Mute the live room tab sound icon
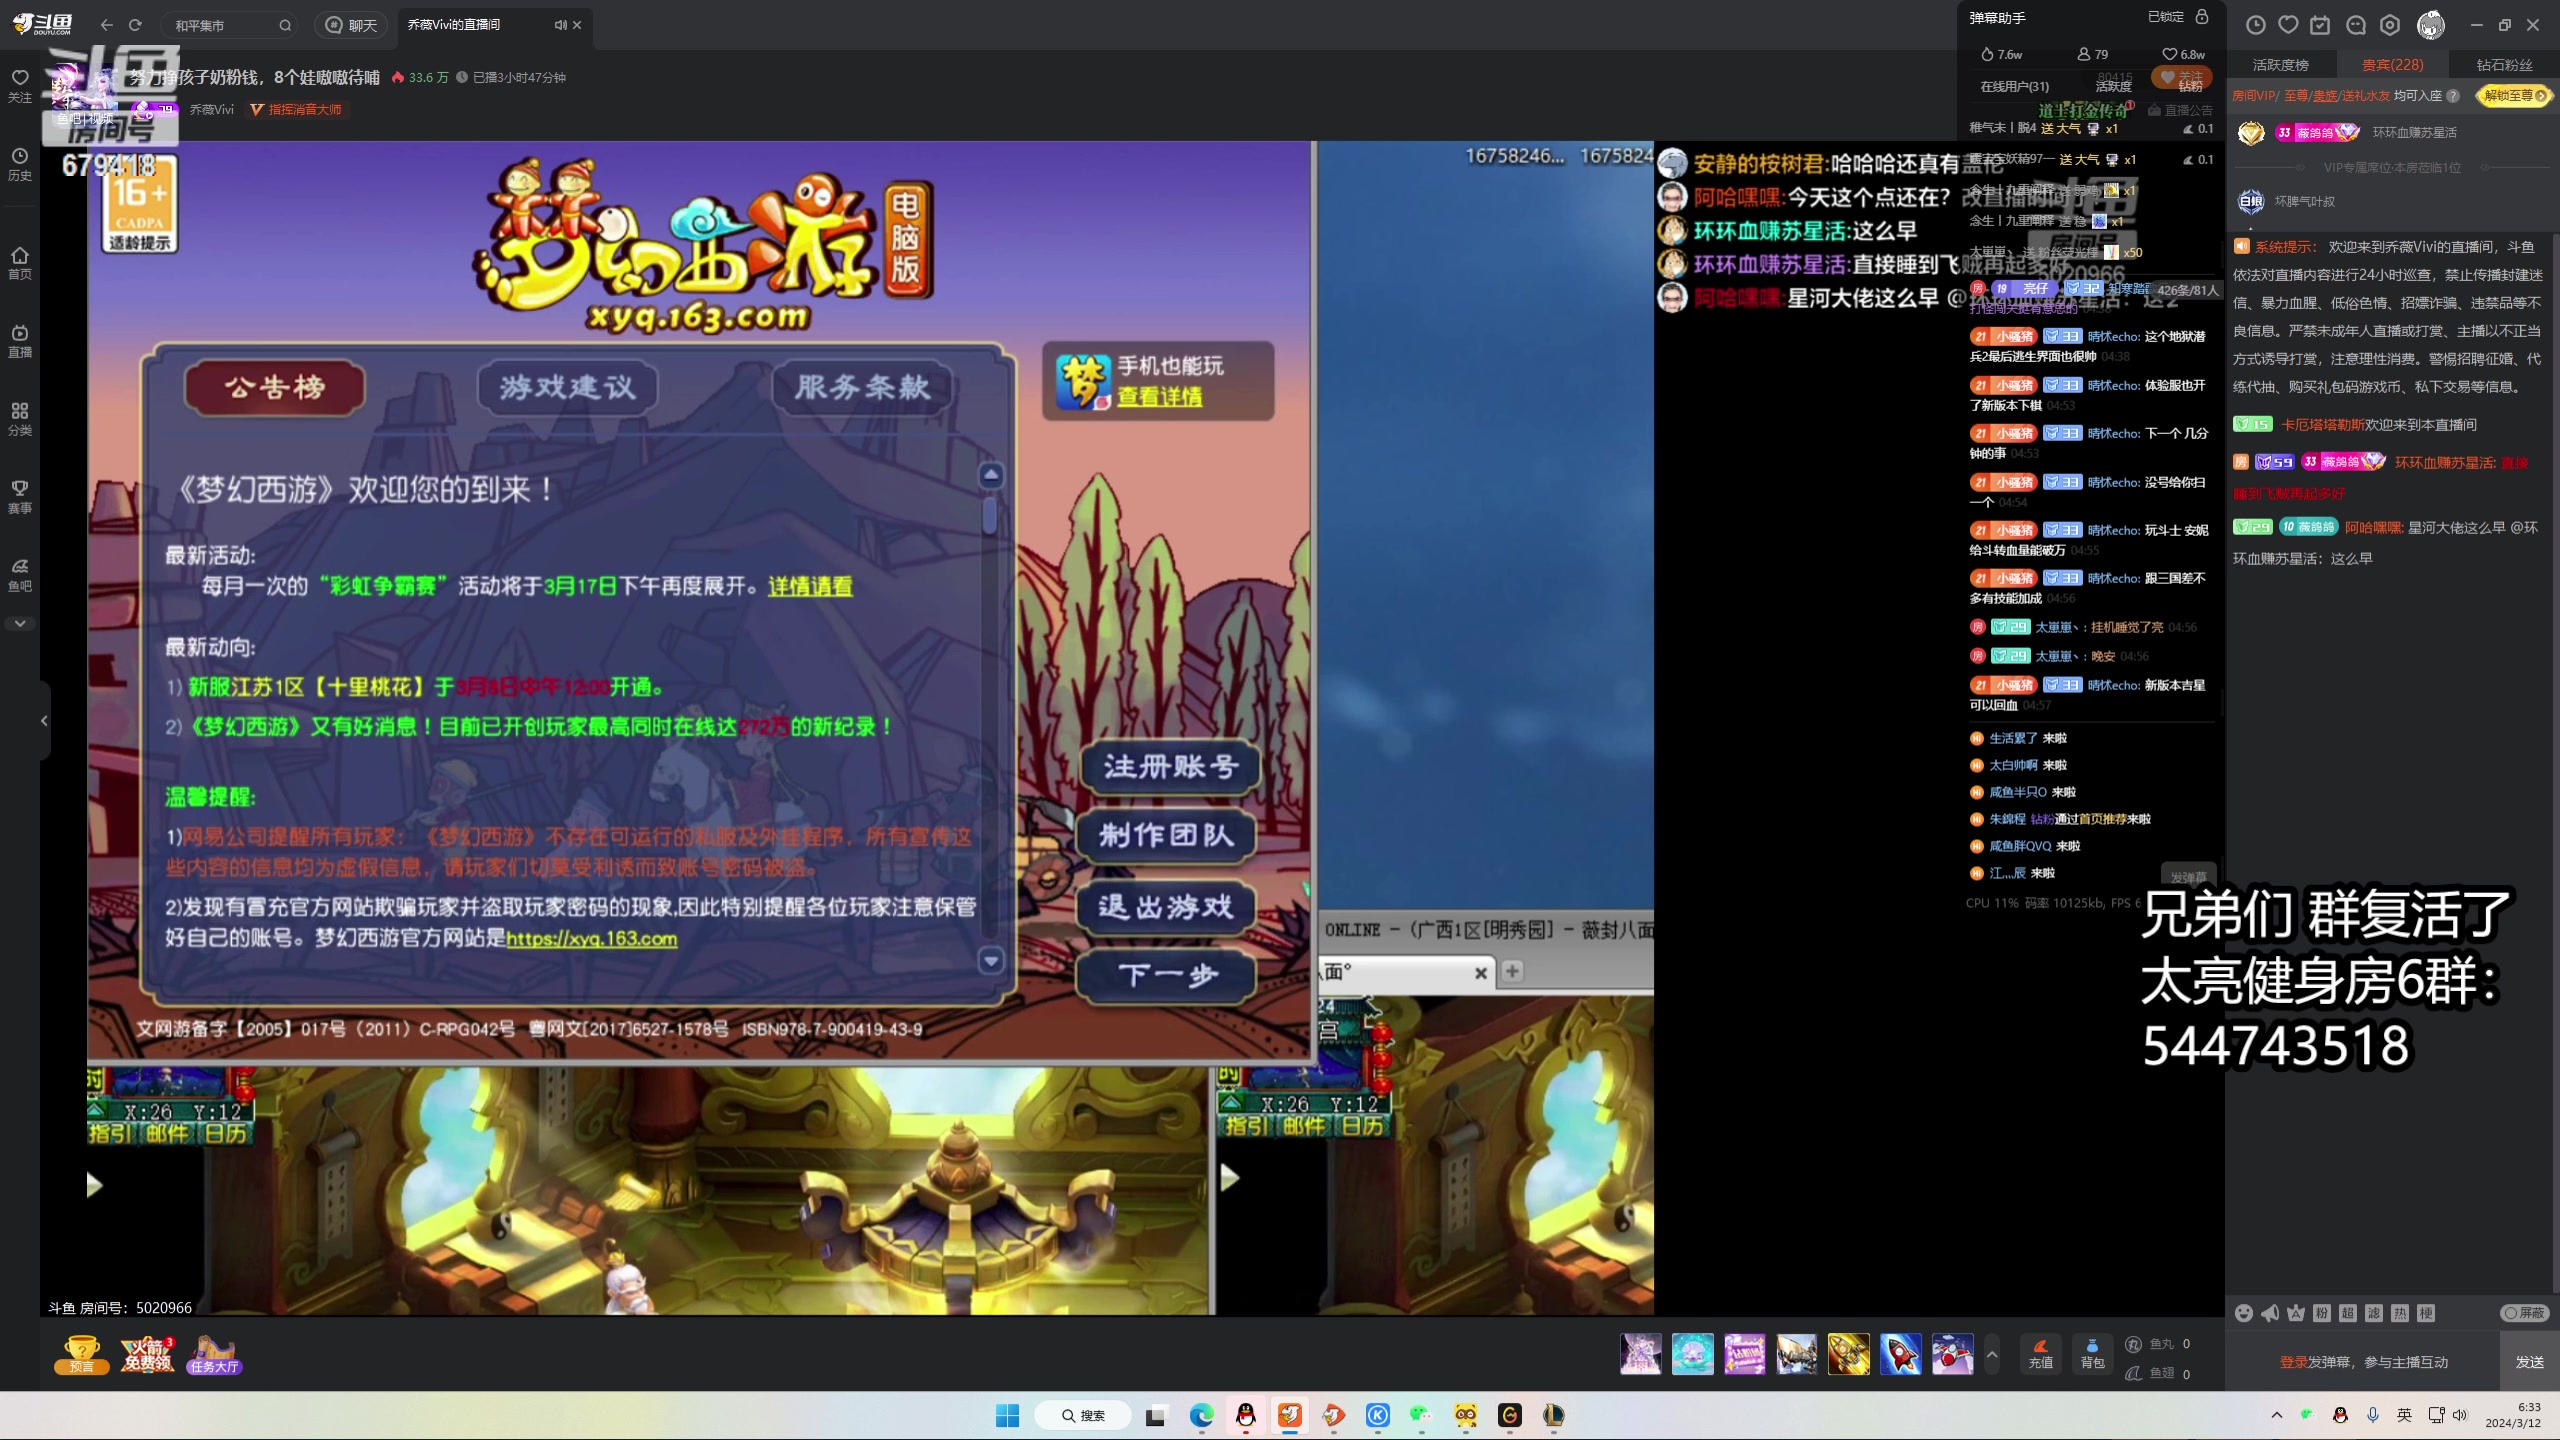 click(560, 25)
